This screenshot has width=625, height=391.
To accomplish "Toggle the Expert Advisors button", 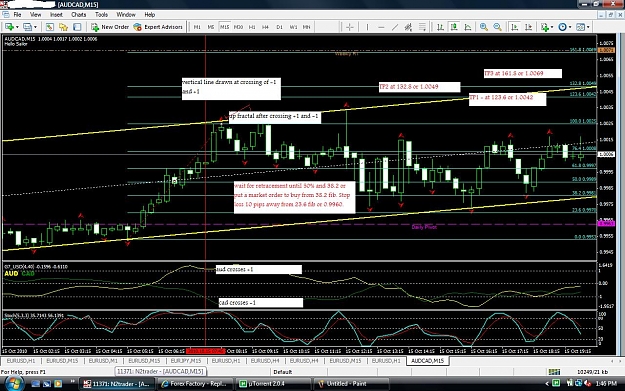I will click(x=158, y=27).
